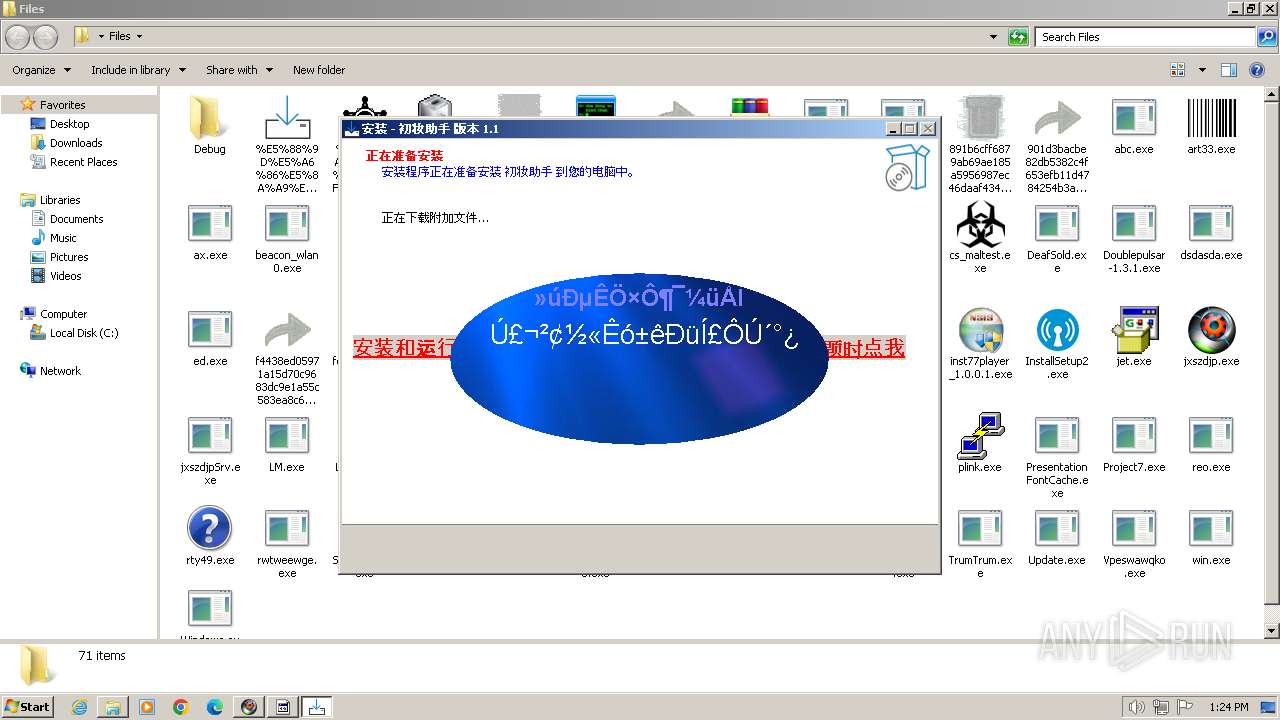Select the Update.exe icon
Screen dimensions: 1280x720
click(x=1057, y=530)
